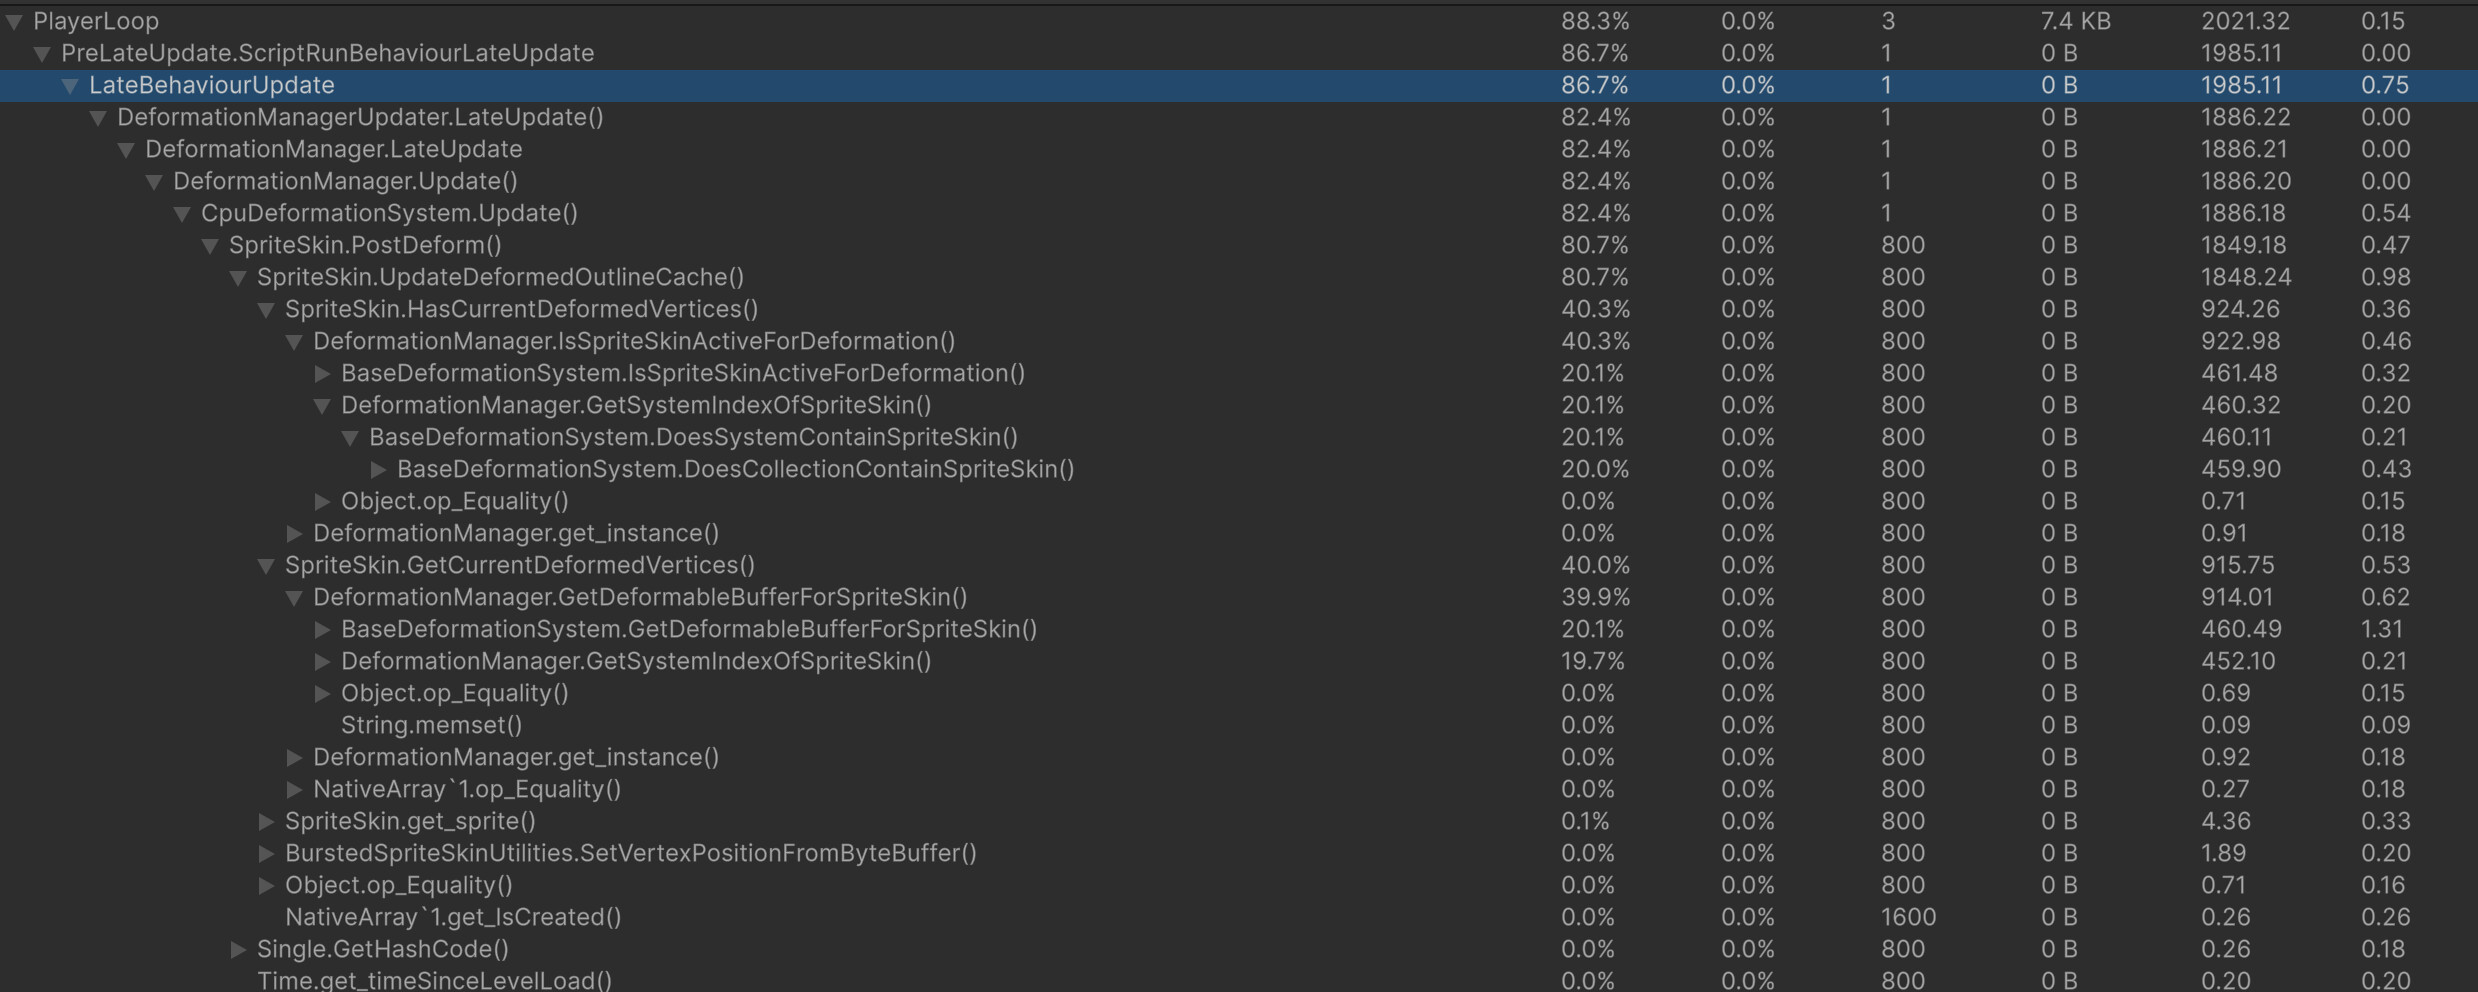Image resolution: width=2478 pixels, height=992 pixels.
Task: Expand Single.GetHashCode()
Action: click(x=237, y=949)
